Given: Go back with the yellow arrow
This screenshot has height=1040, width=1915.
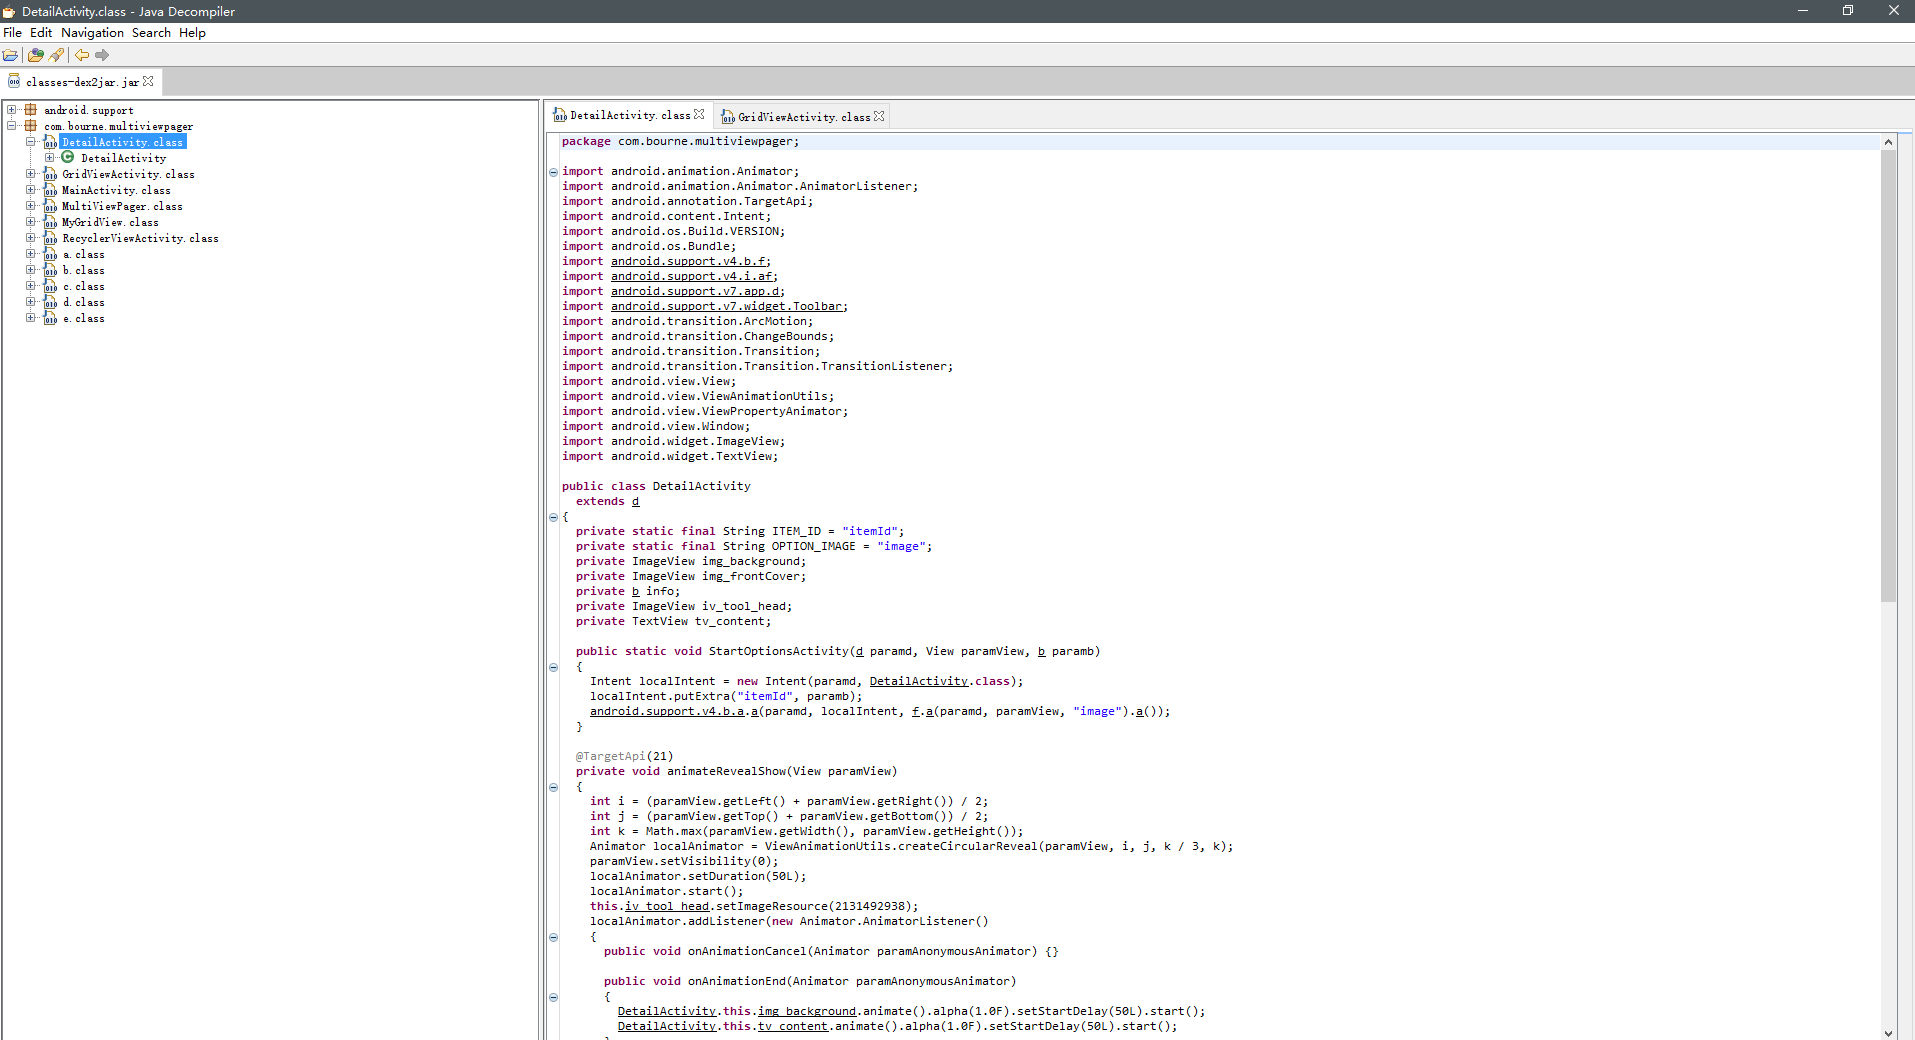Looking at the screenshot, I should 82,55.
